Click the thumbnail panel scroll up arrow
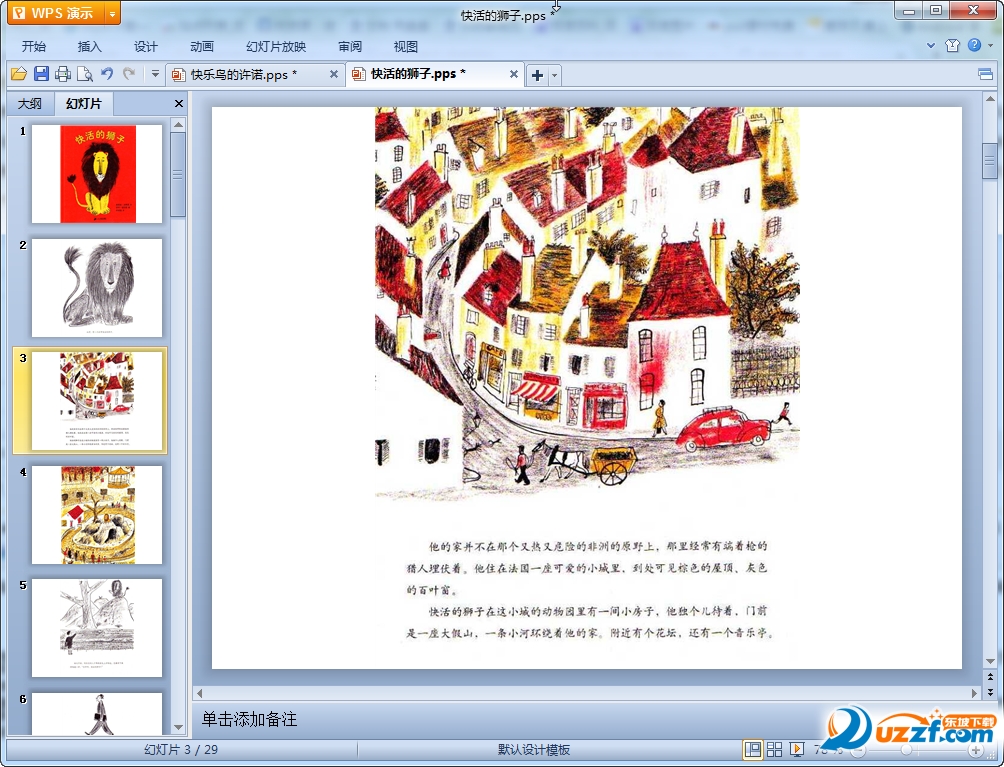1004x767 pixels. [179, 124]
